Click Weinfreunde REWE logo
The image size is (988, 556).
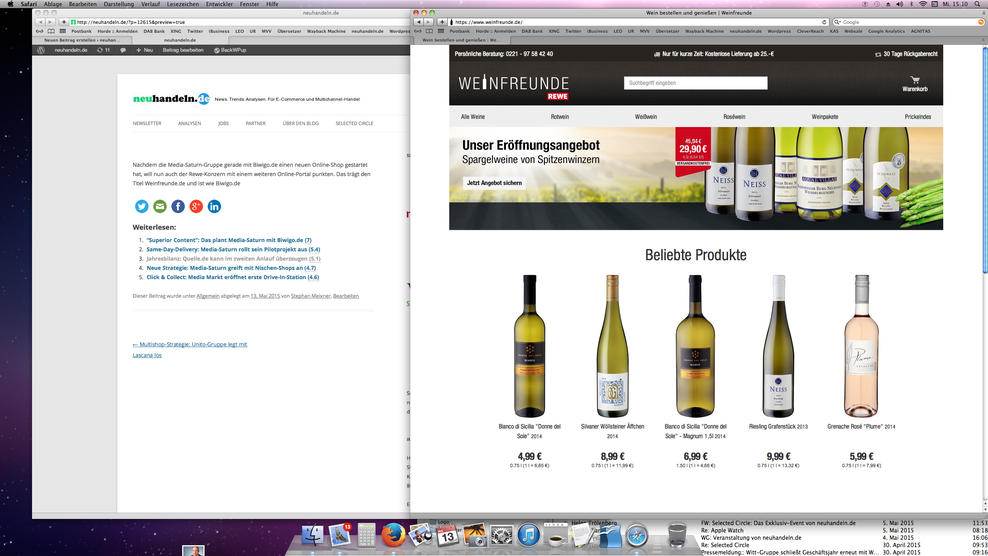514,87
